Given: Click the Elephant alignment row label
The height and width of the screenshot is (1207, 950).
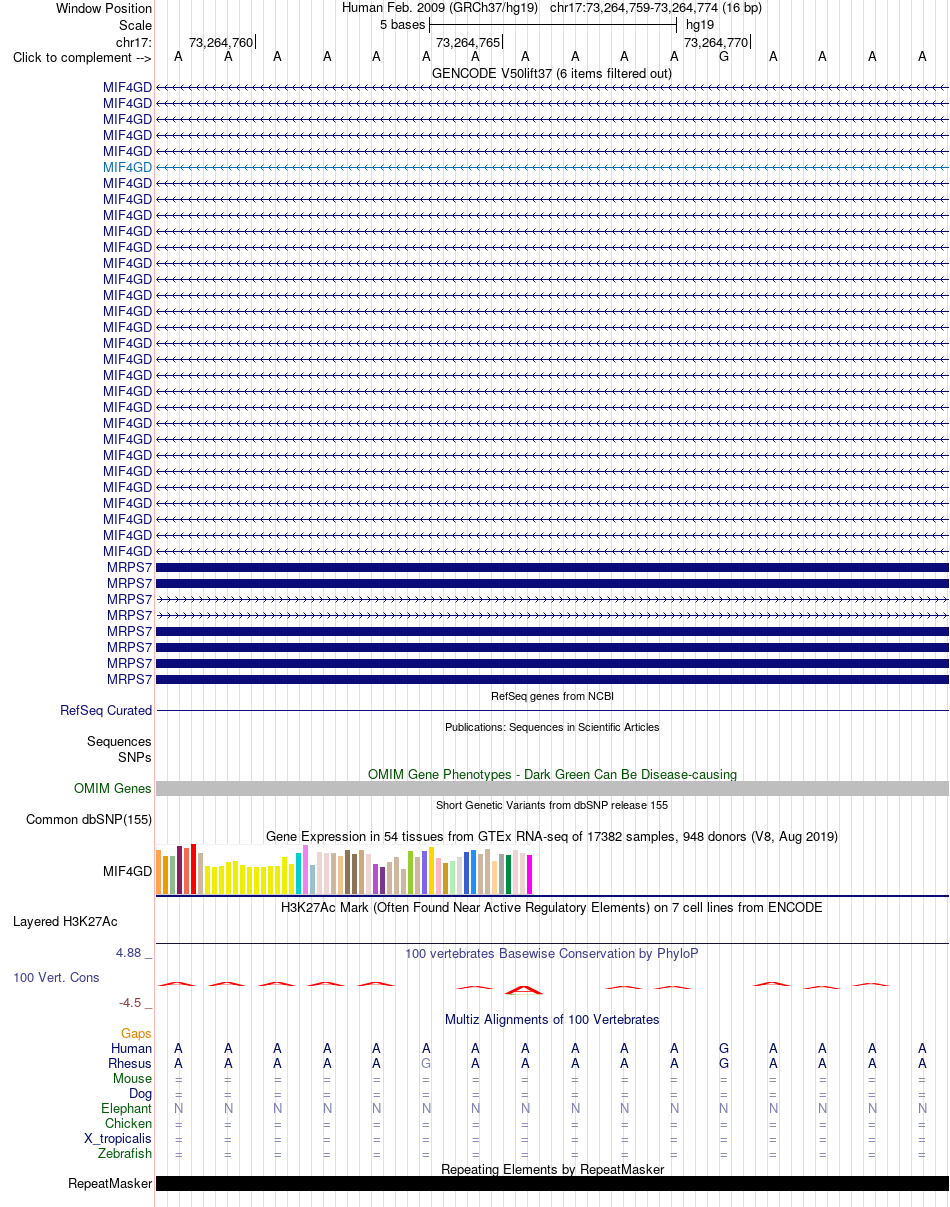Looking at the screenshot, I should pos(127,1108).
